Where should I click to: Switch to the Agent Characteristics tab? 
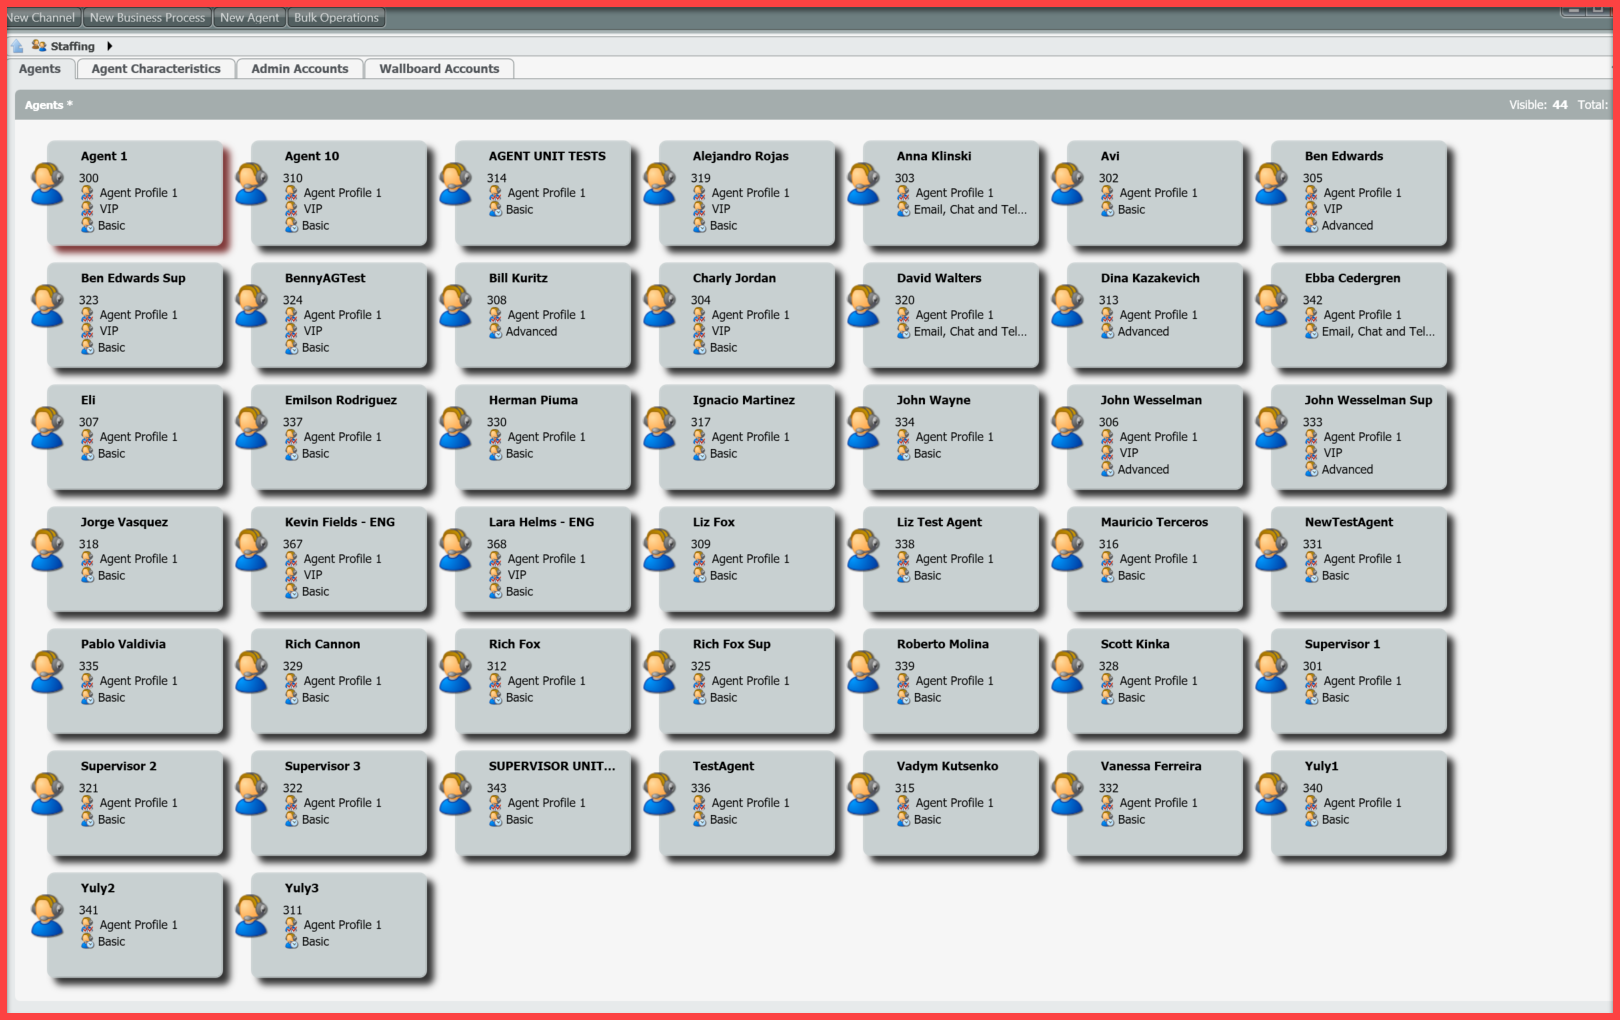(156, 69)
